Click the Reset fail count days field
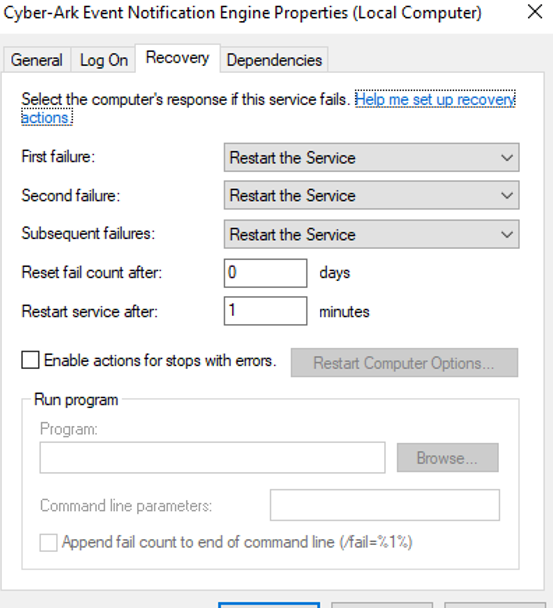This screenshot has width=553, height=608. tap(266, 273)
